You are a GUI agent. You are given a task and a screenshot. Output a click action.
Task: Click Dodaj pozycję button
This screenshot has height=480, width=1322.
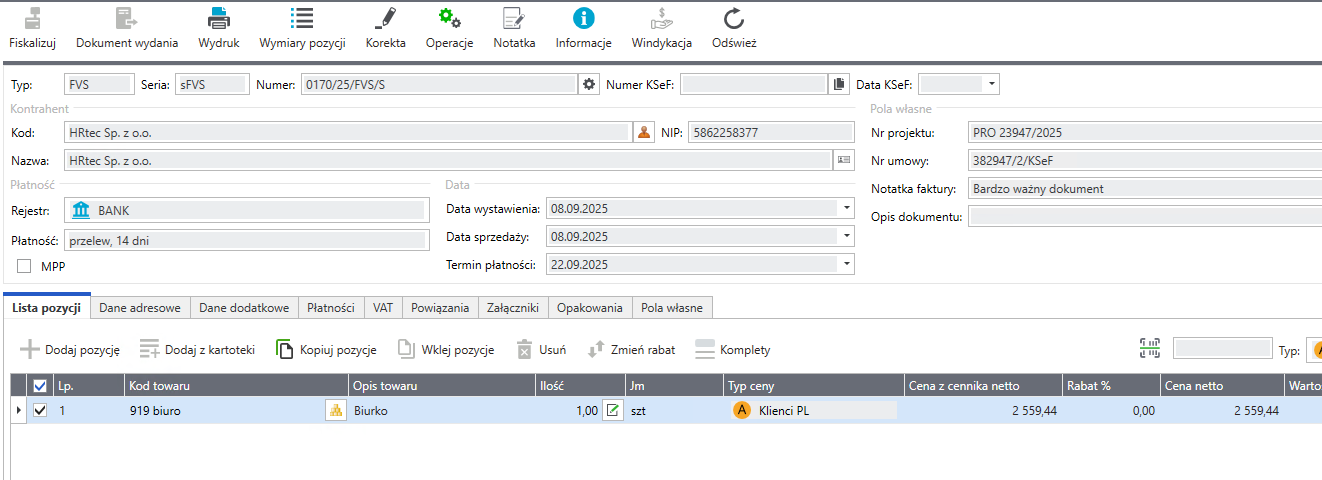click(x=70, y=350)
